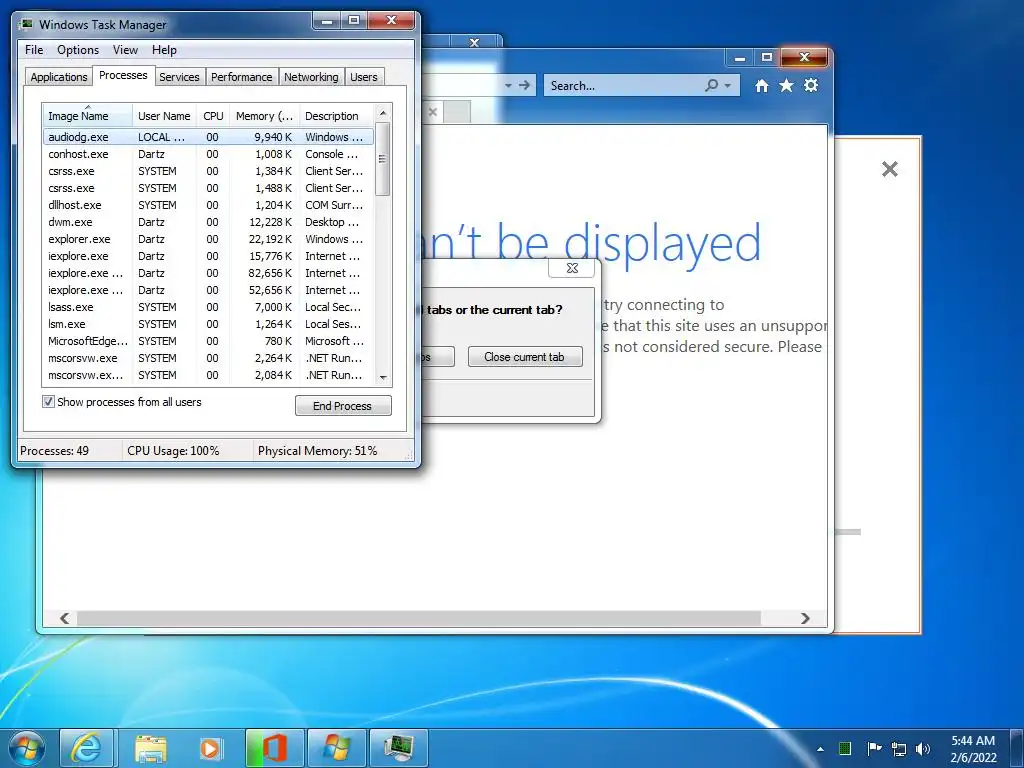Sort processes by Image Name column
Screen dimensions: 1024x768
point(88,114)
